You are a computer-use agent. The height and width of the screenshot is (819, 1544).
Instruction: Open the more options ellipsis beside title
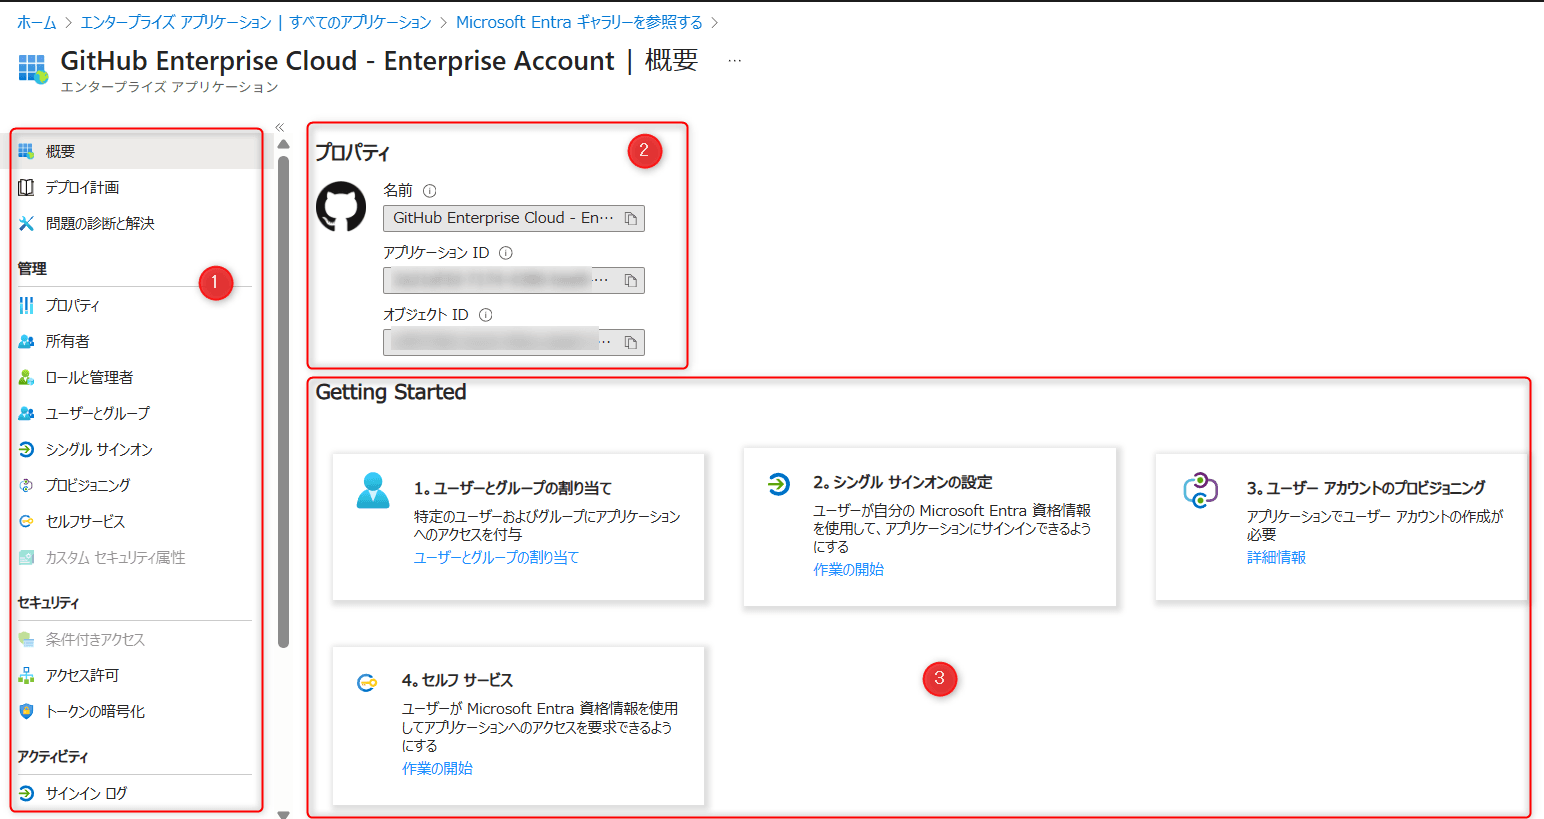click(735, 61)
